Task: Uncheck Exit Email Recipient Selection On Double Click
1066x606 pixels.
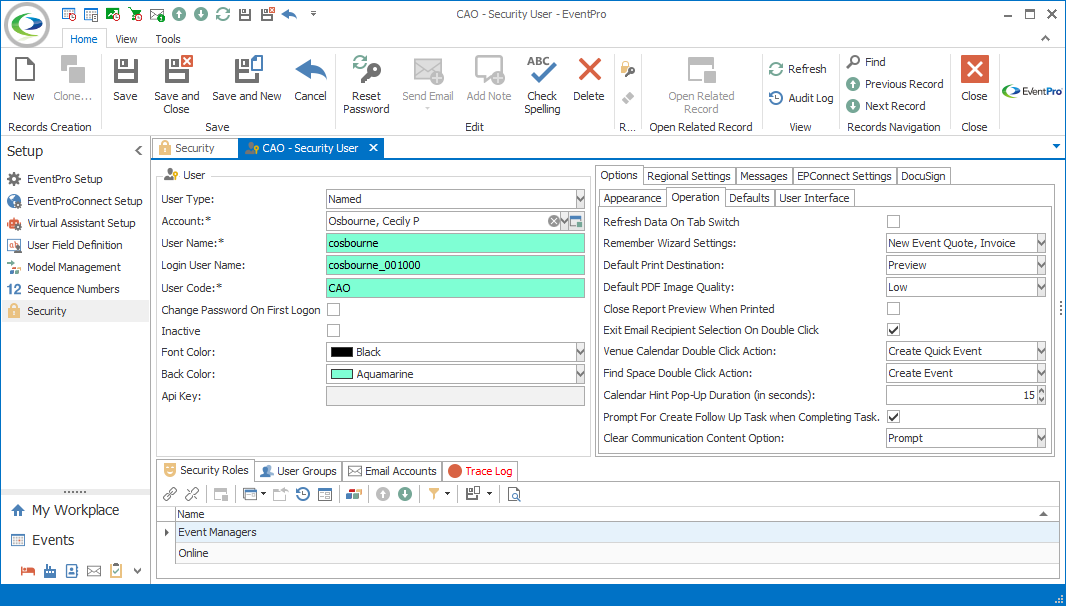Action: coord(893,330)
